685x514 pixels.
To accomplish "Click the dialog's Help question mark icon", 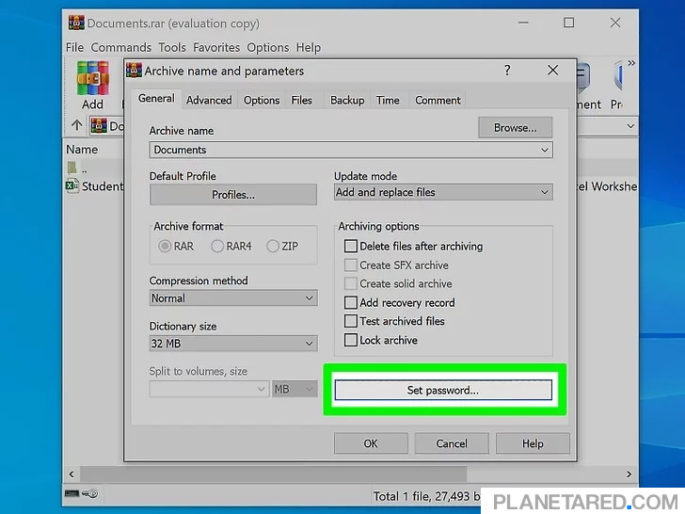I will tap(507, 71).
